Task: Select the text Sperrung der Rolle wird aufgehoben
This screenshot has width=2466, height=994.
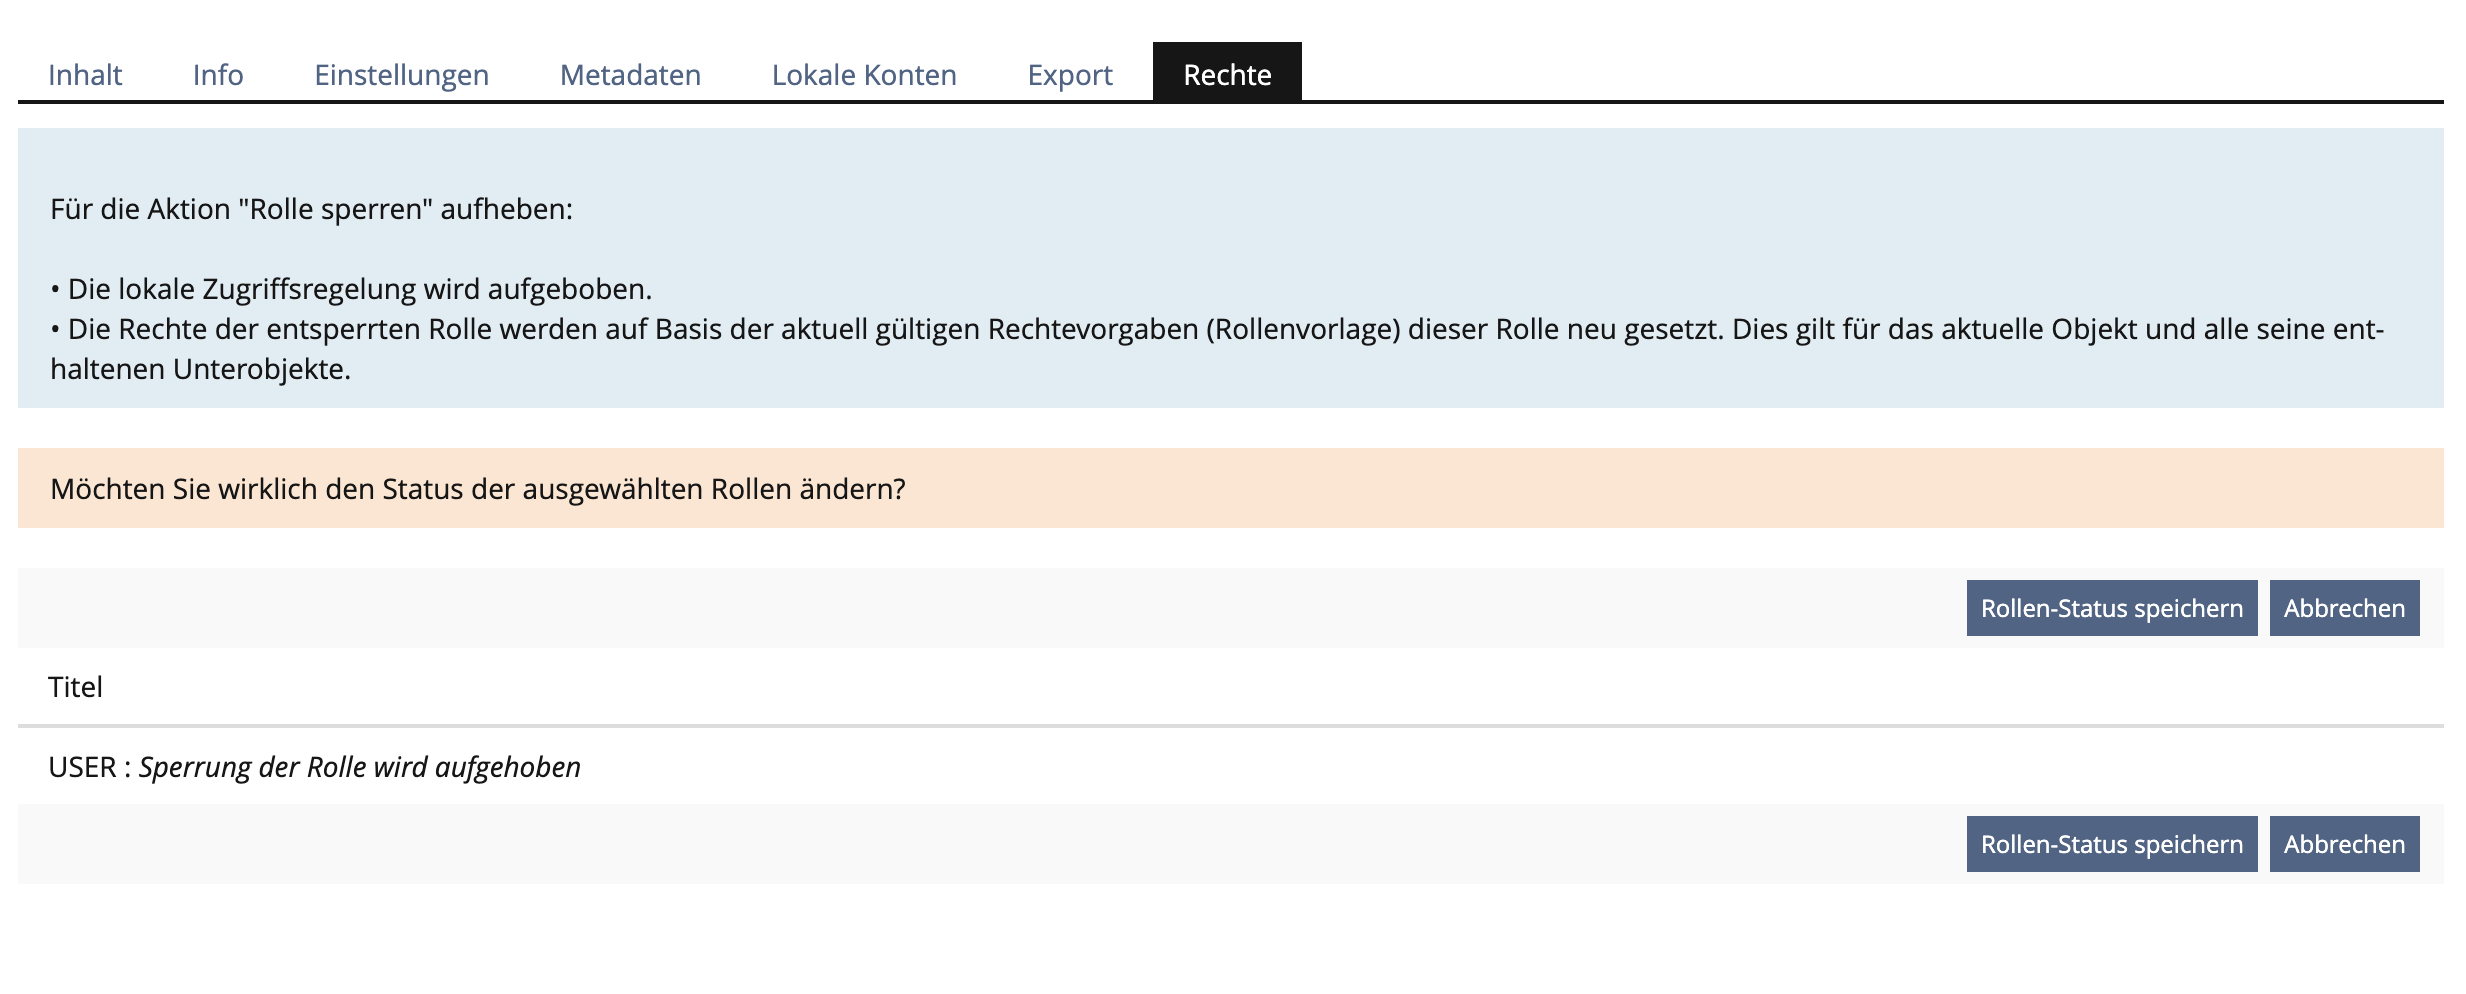Action: (x=360, y=766)
